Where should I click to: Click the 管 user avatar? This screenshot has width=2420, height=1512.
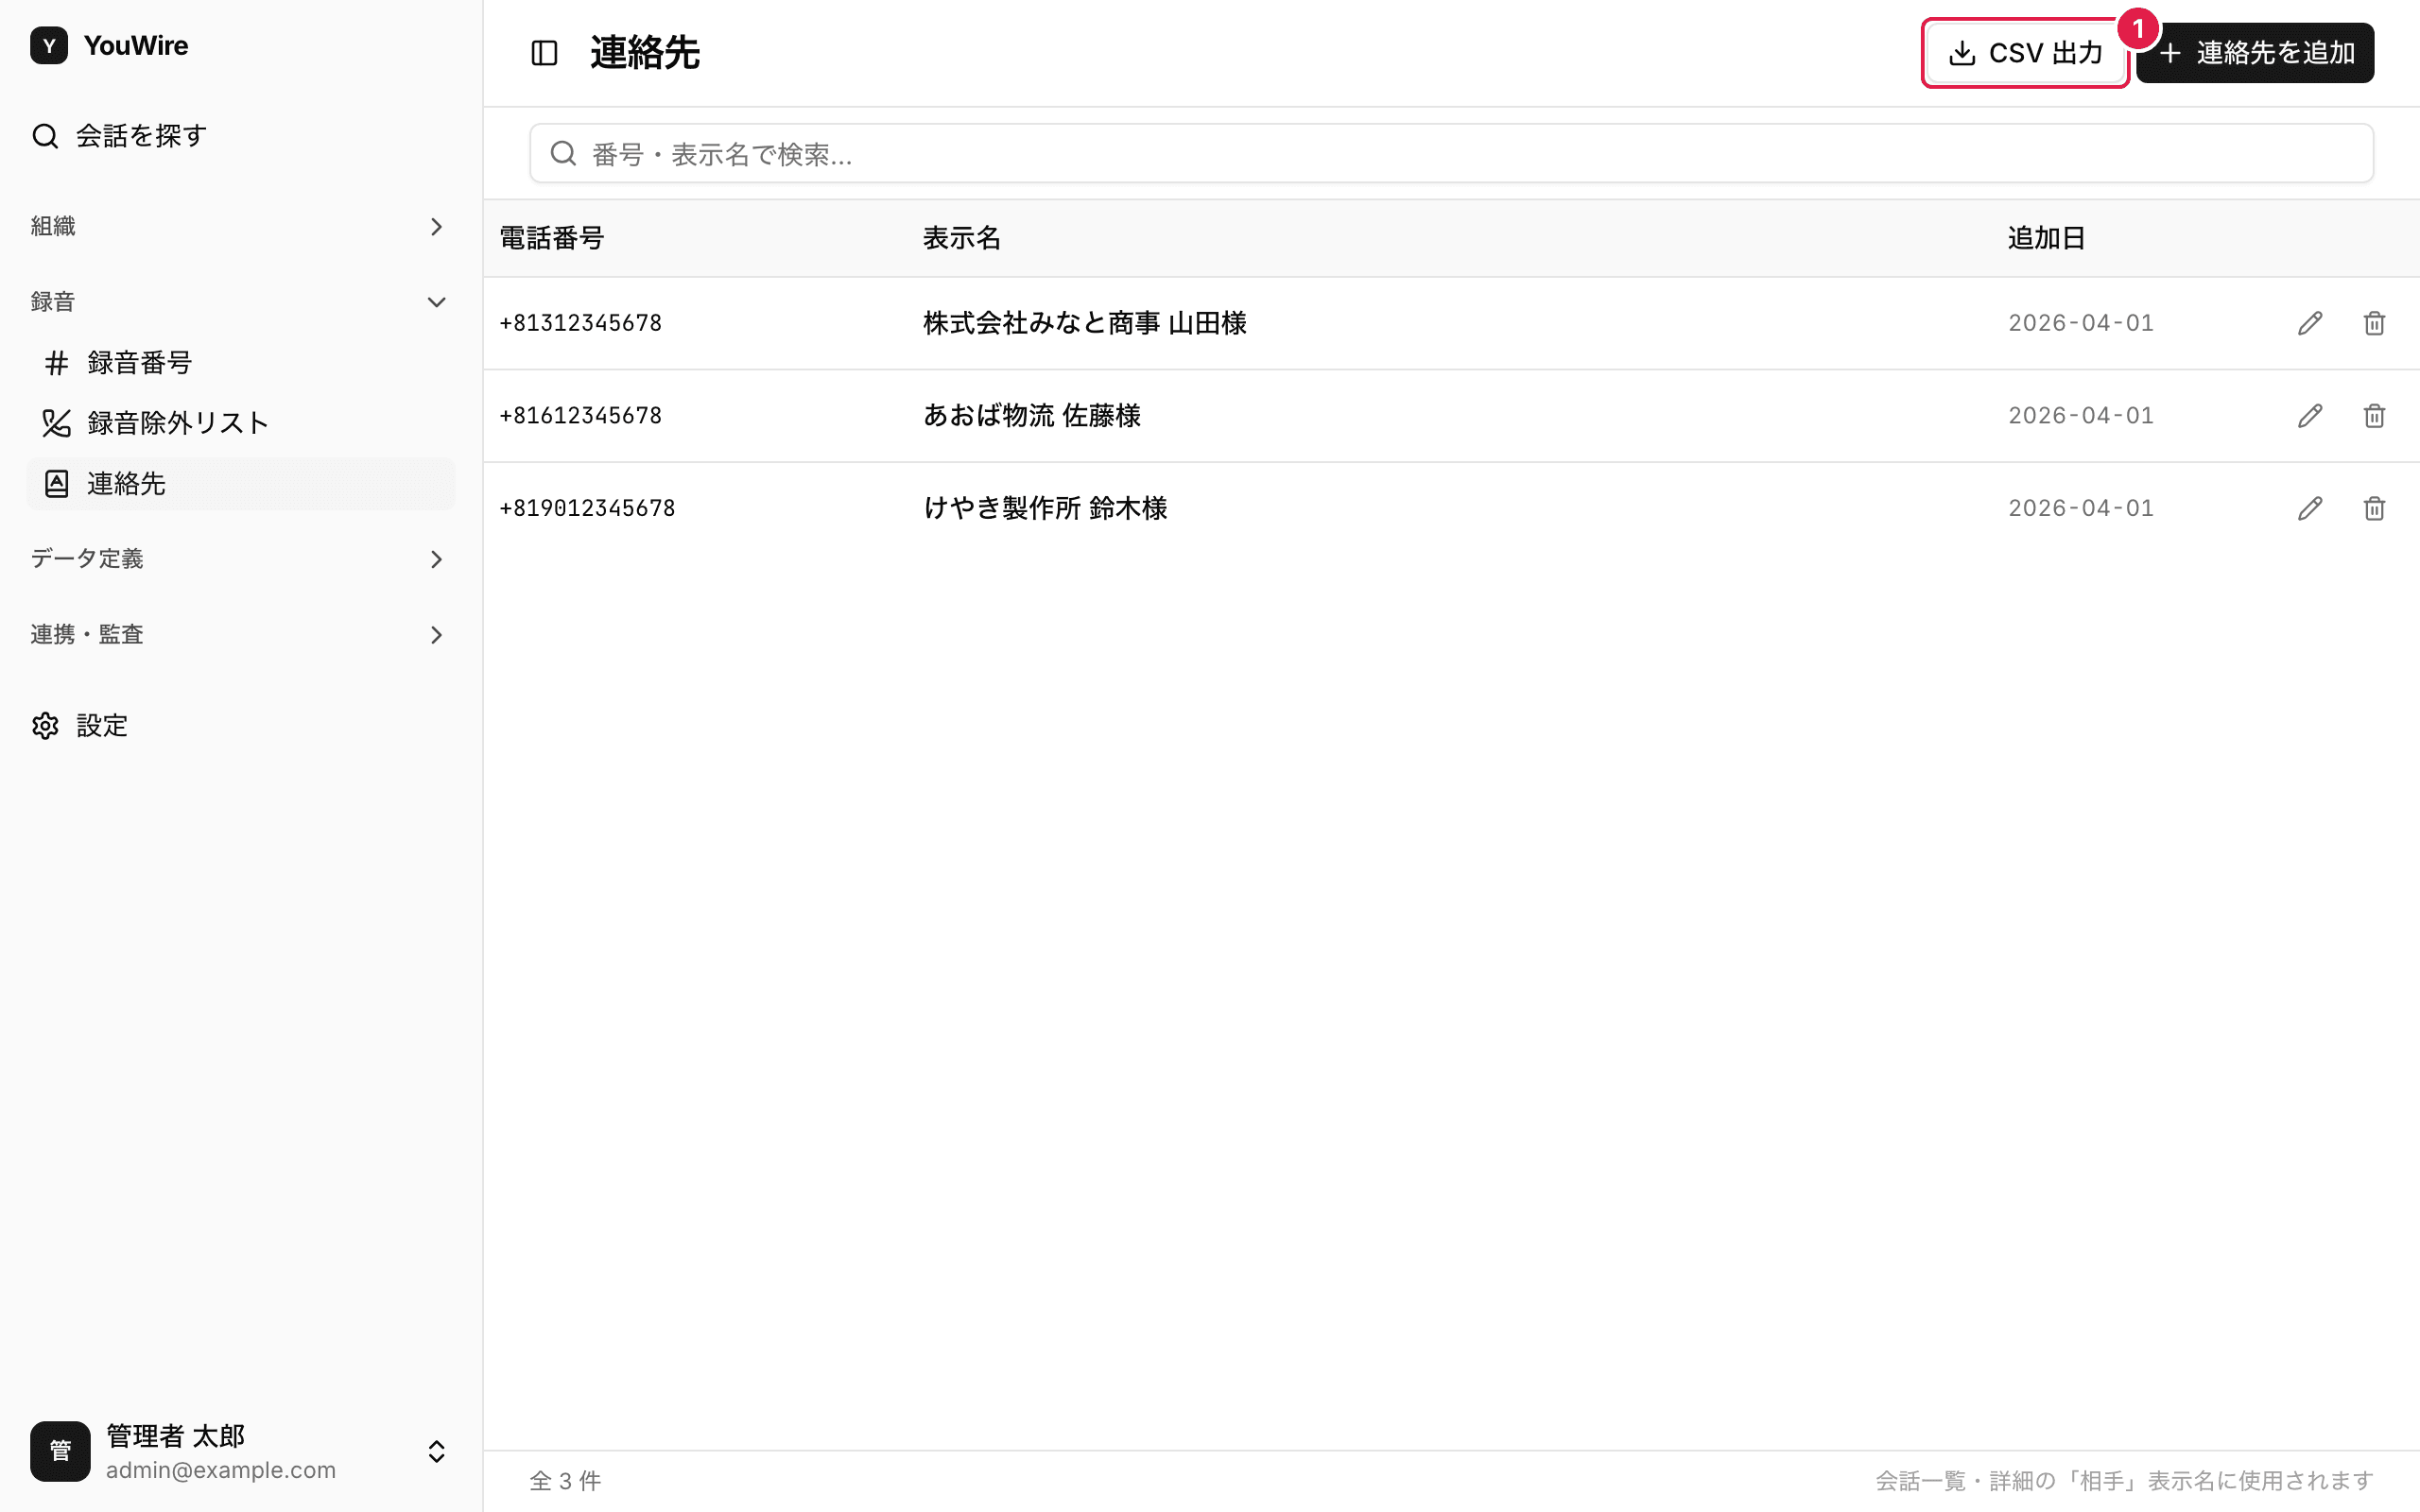click(60, 1451)
